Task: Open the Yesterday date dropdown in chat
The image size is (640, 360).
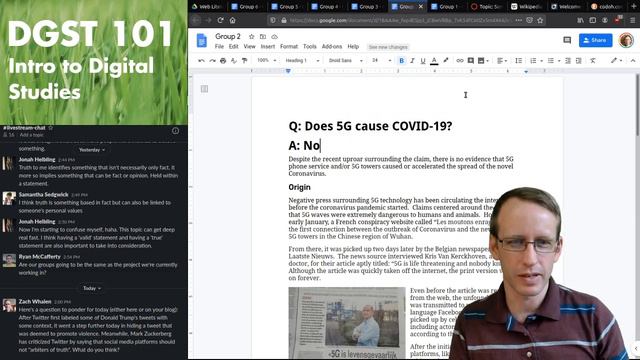Action: [x=92, y=150]
